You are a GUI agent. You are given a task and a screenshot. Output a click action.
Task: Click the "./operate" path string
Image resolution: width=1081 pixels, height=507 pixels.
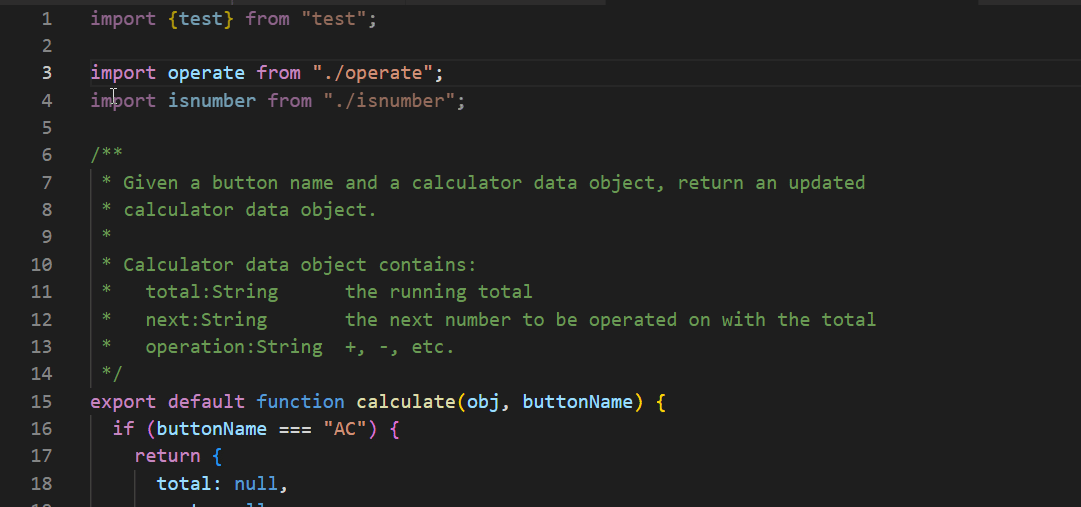tap(372, 73)
